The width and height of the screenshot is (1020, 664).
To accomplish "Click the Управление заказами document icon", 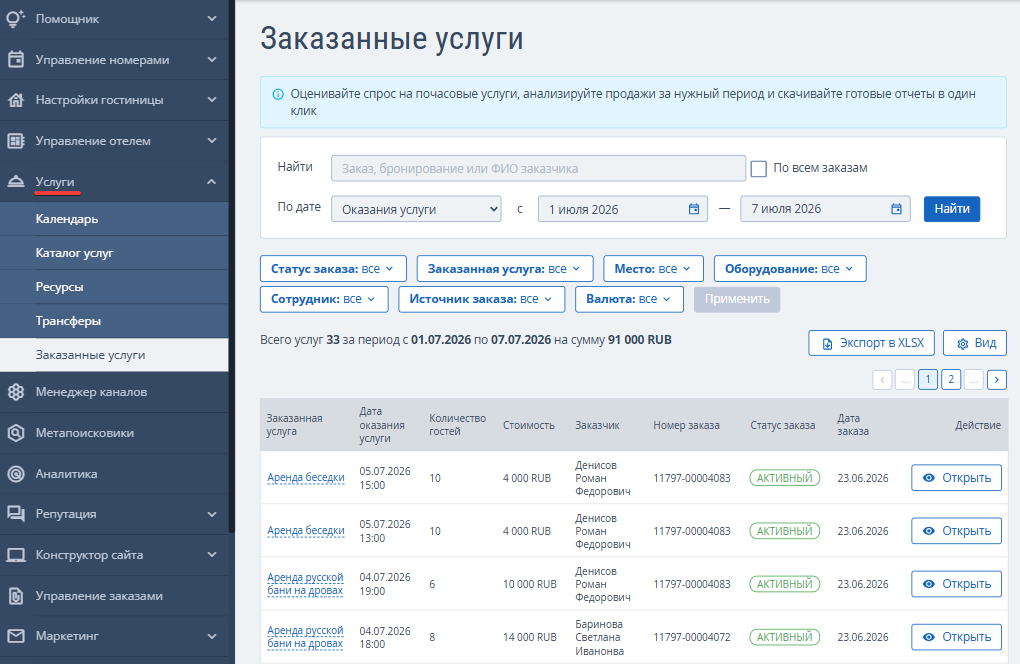I will [16, 596].
